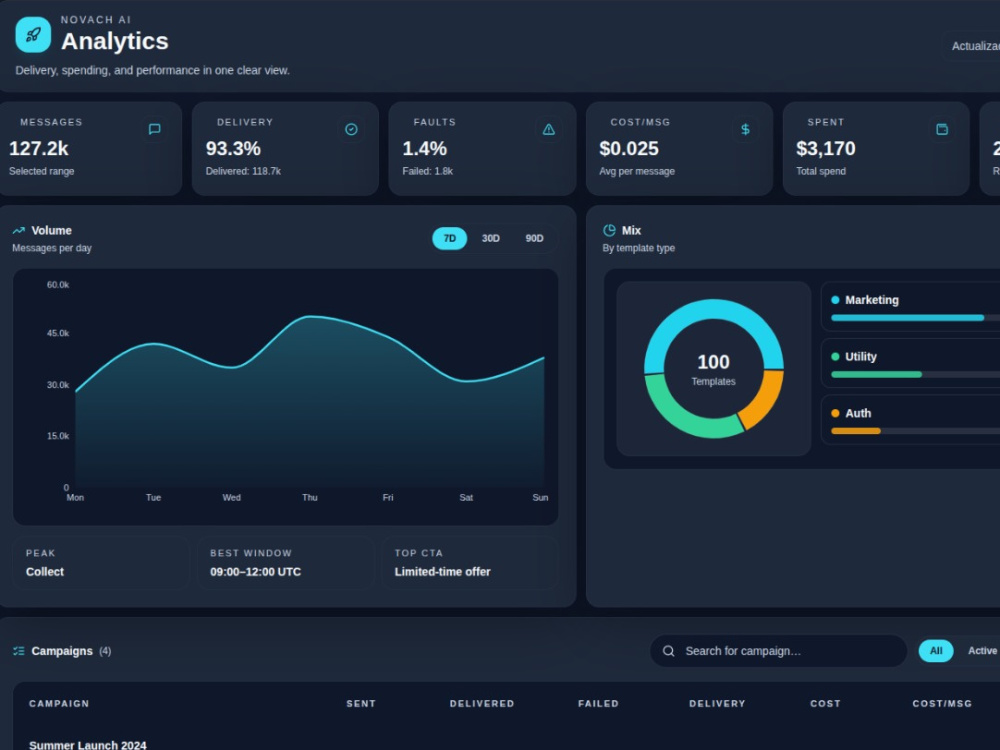Click the Utility progress bar

916,374
